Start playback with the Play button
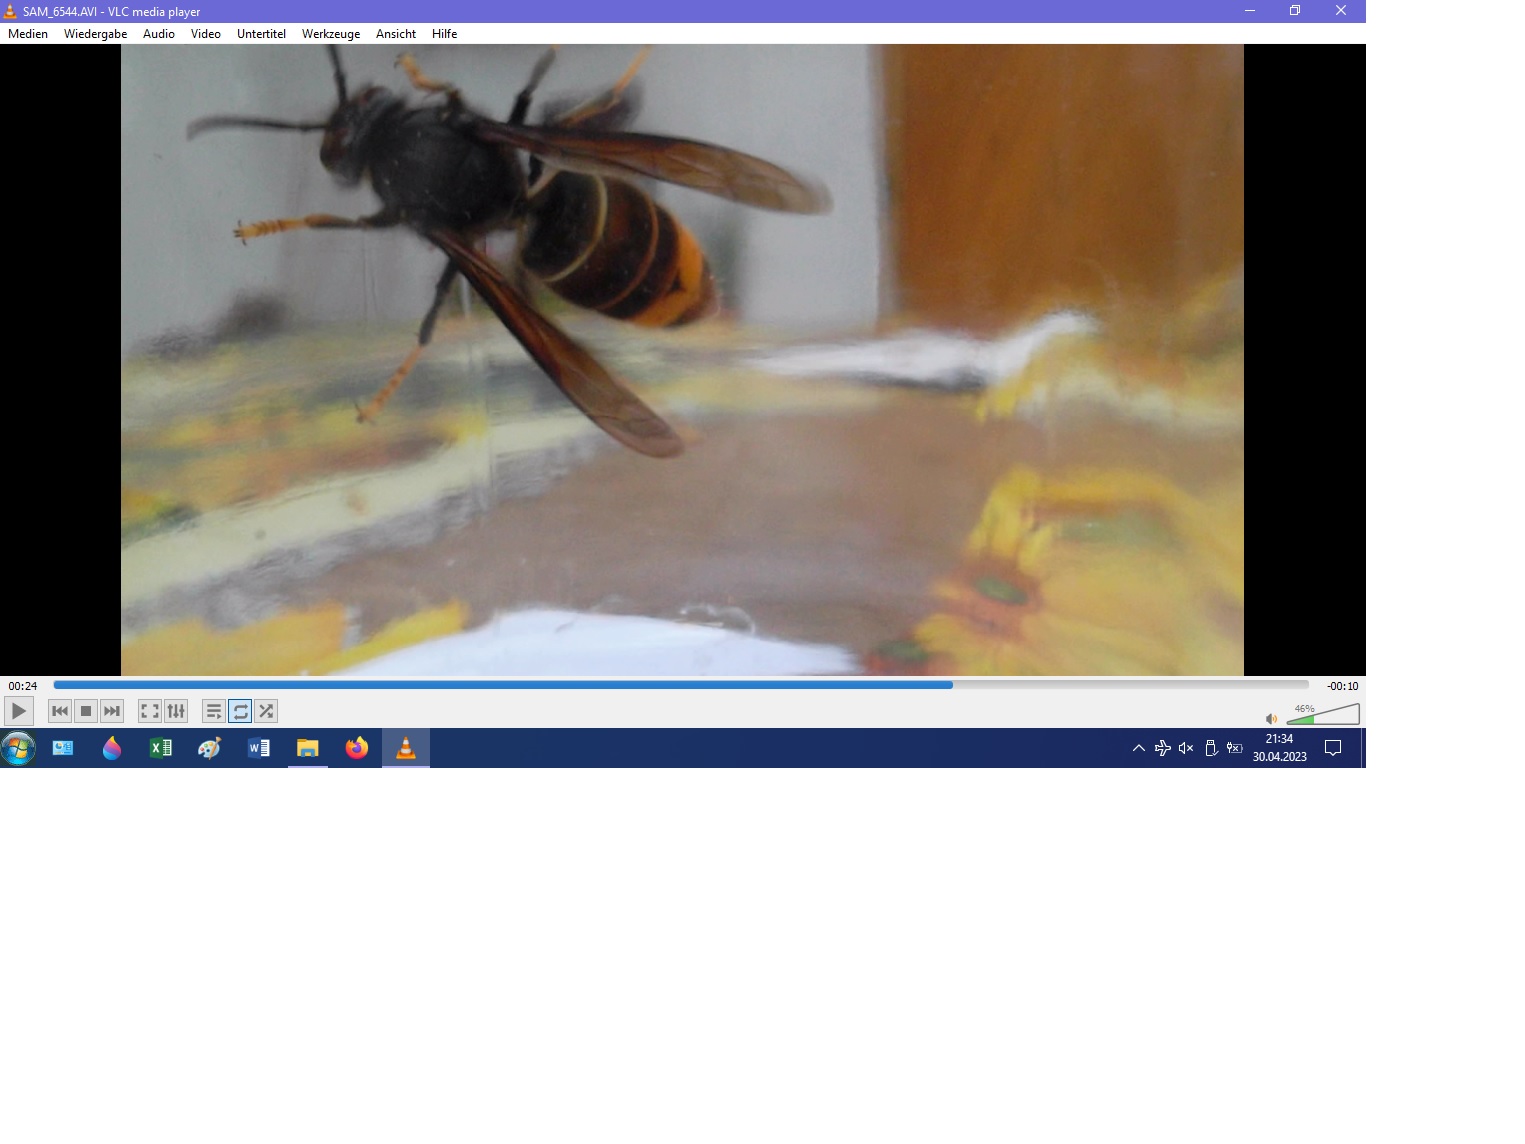This screenshot has width=1525, height=1144. [x=19, y=711]
